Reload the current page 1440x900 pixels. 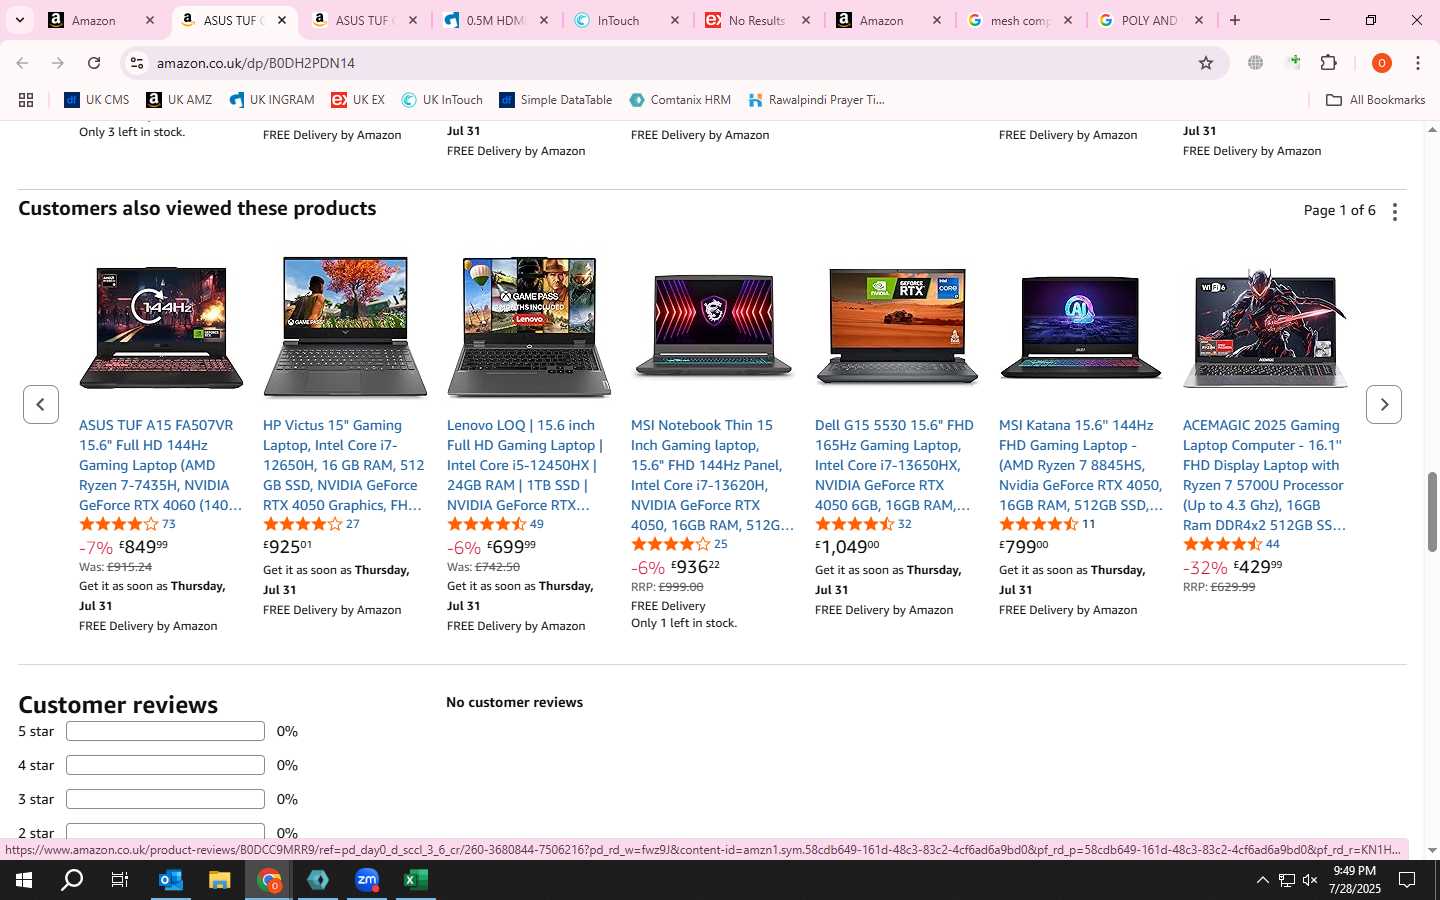[x=94, y=63]
